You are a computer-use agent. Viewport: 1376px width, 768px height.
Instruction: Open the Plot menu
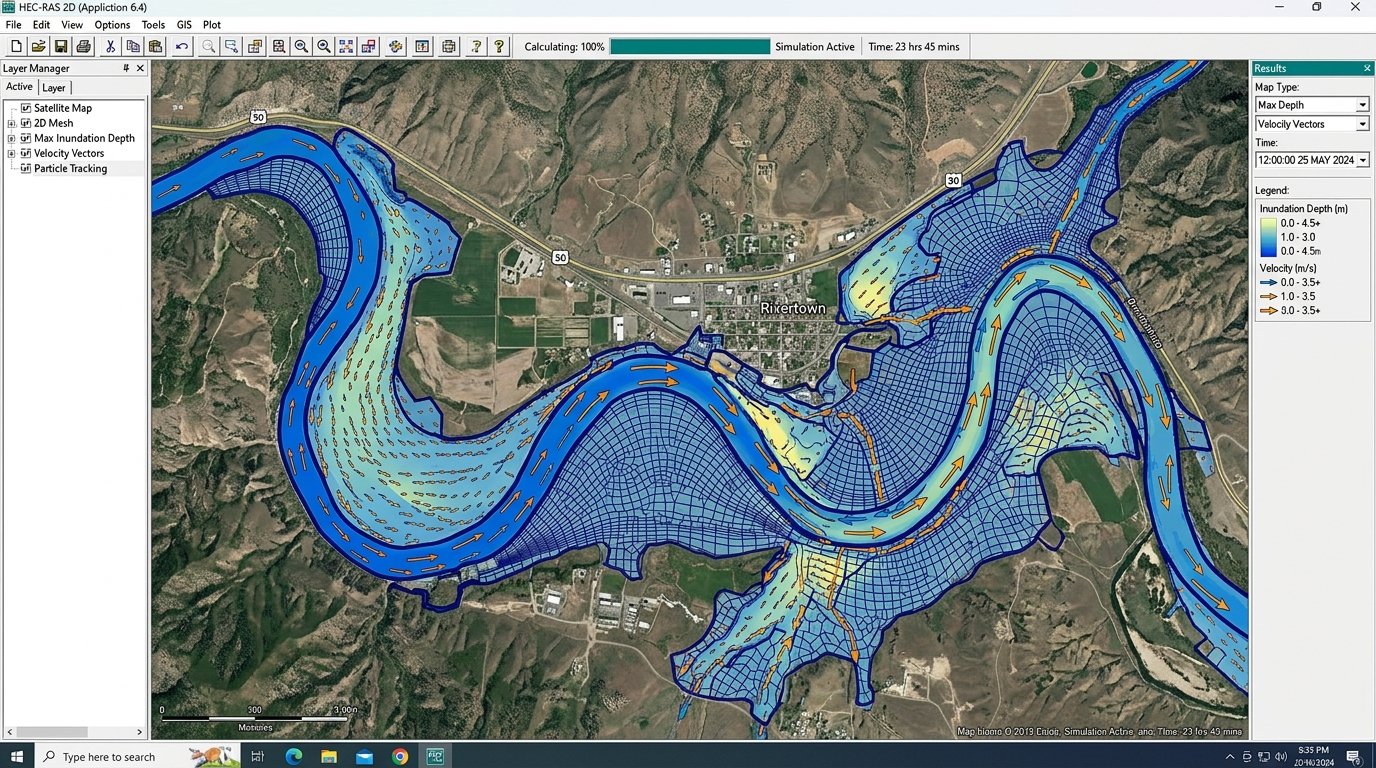(x=212, y=24)
